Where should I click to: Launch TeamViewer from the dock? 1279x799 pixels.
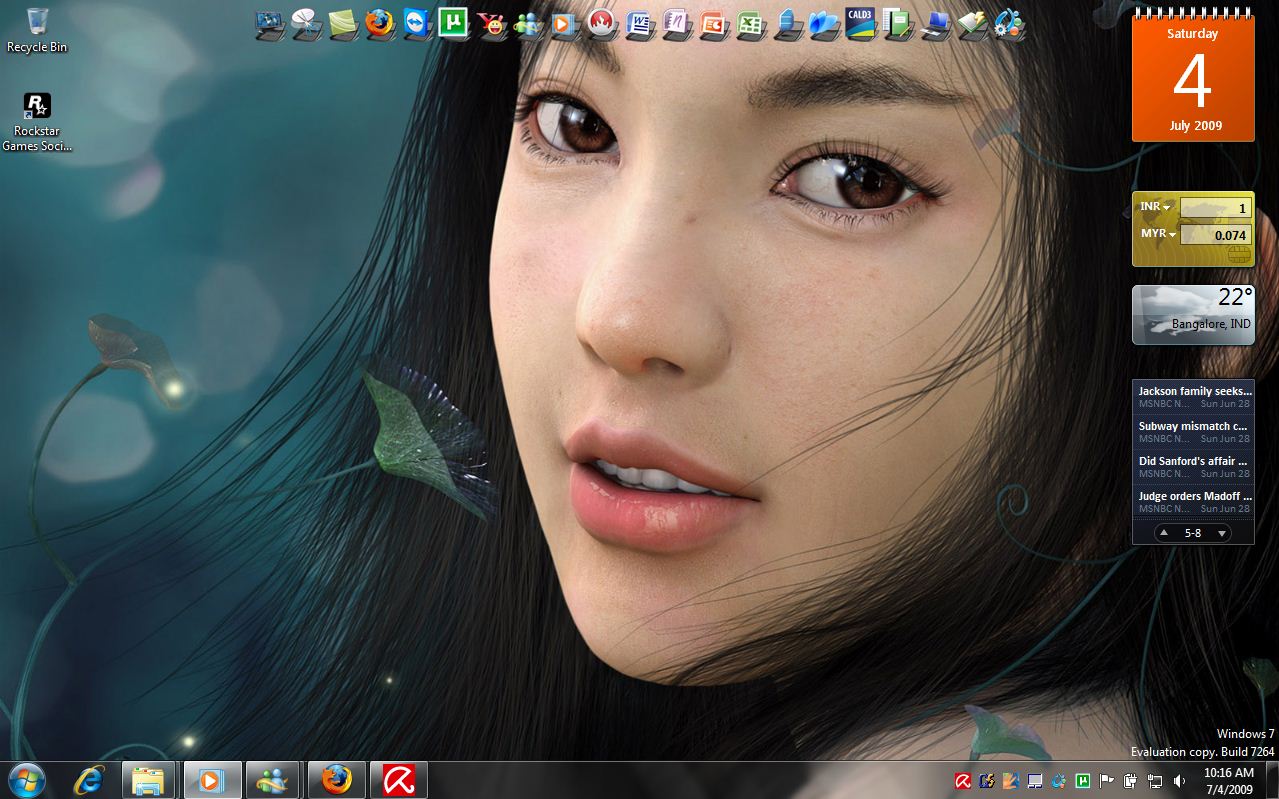417,23
